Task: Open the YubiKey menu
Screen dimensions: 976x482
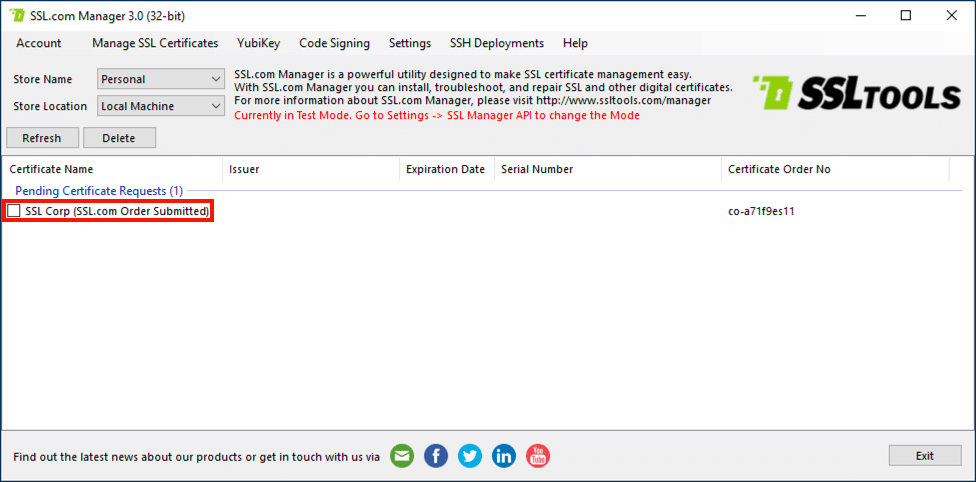Action: (258, 43)
